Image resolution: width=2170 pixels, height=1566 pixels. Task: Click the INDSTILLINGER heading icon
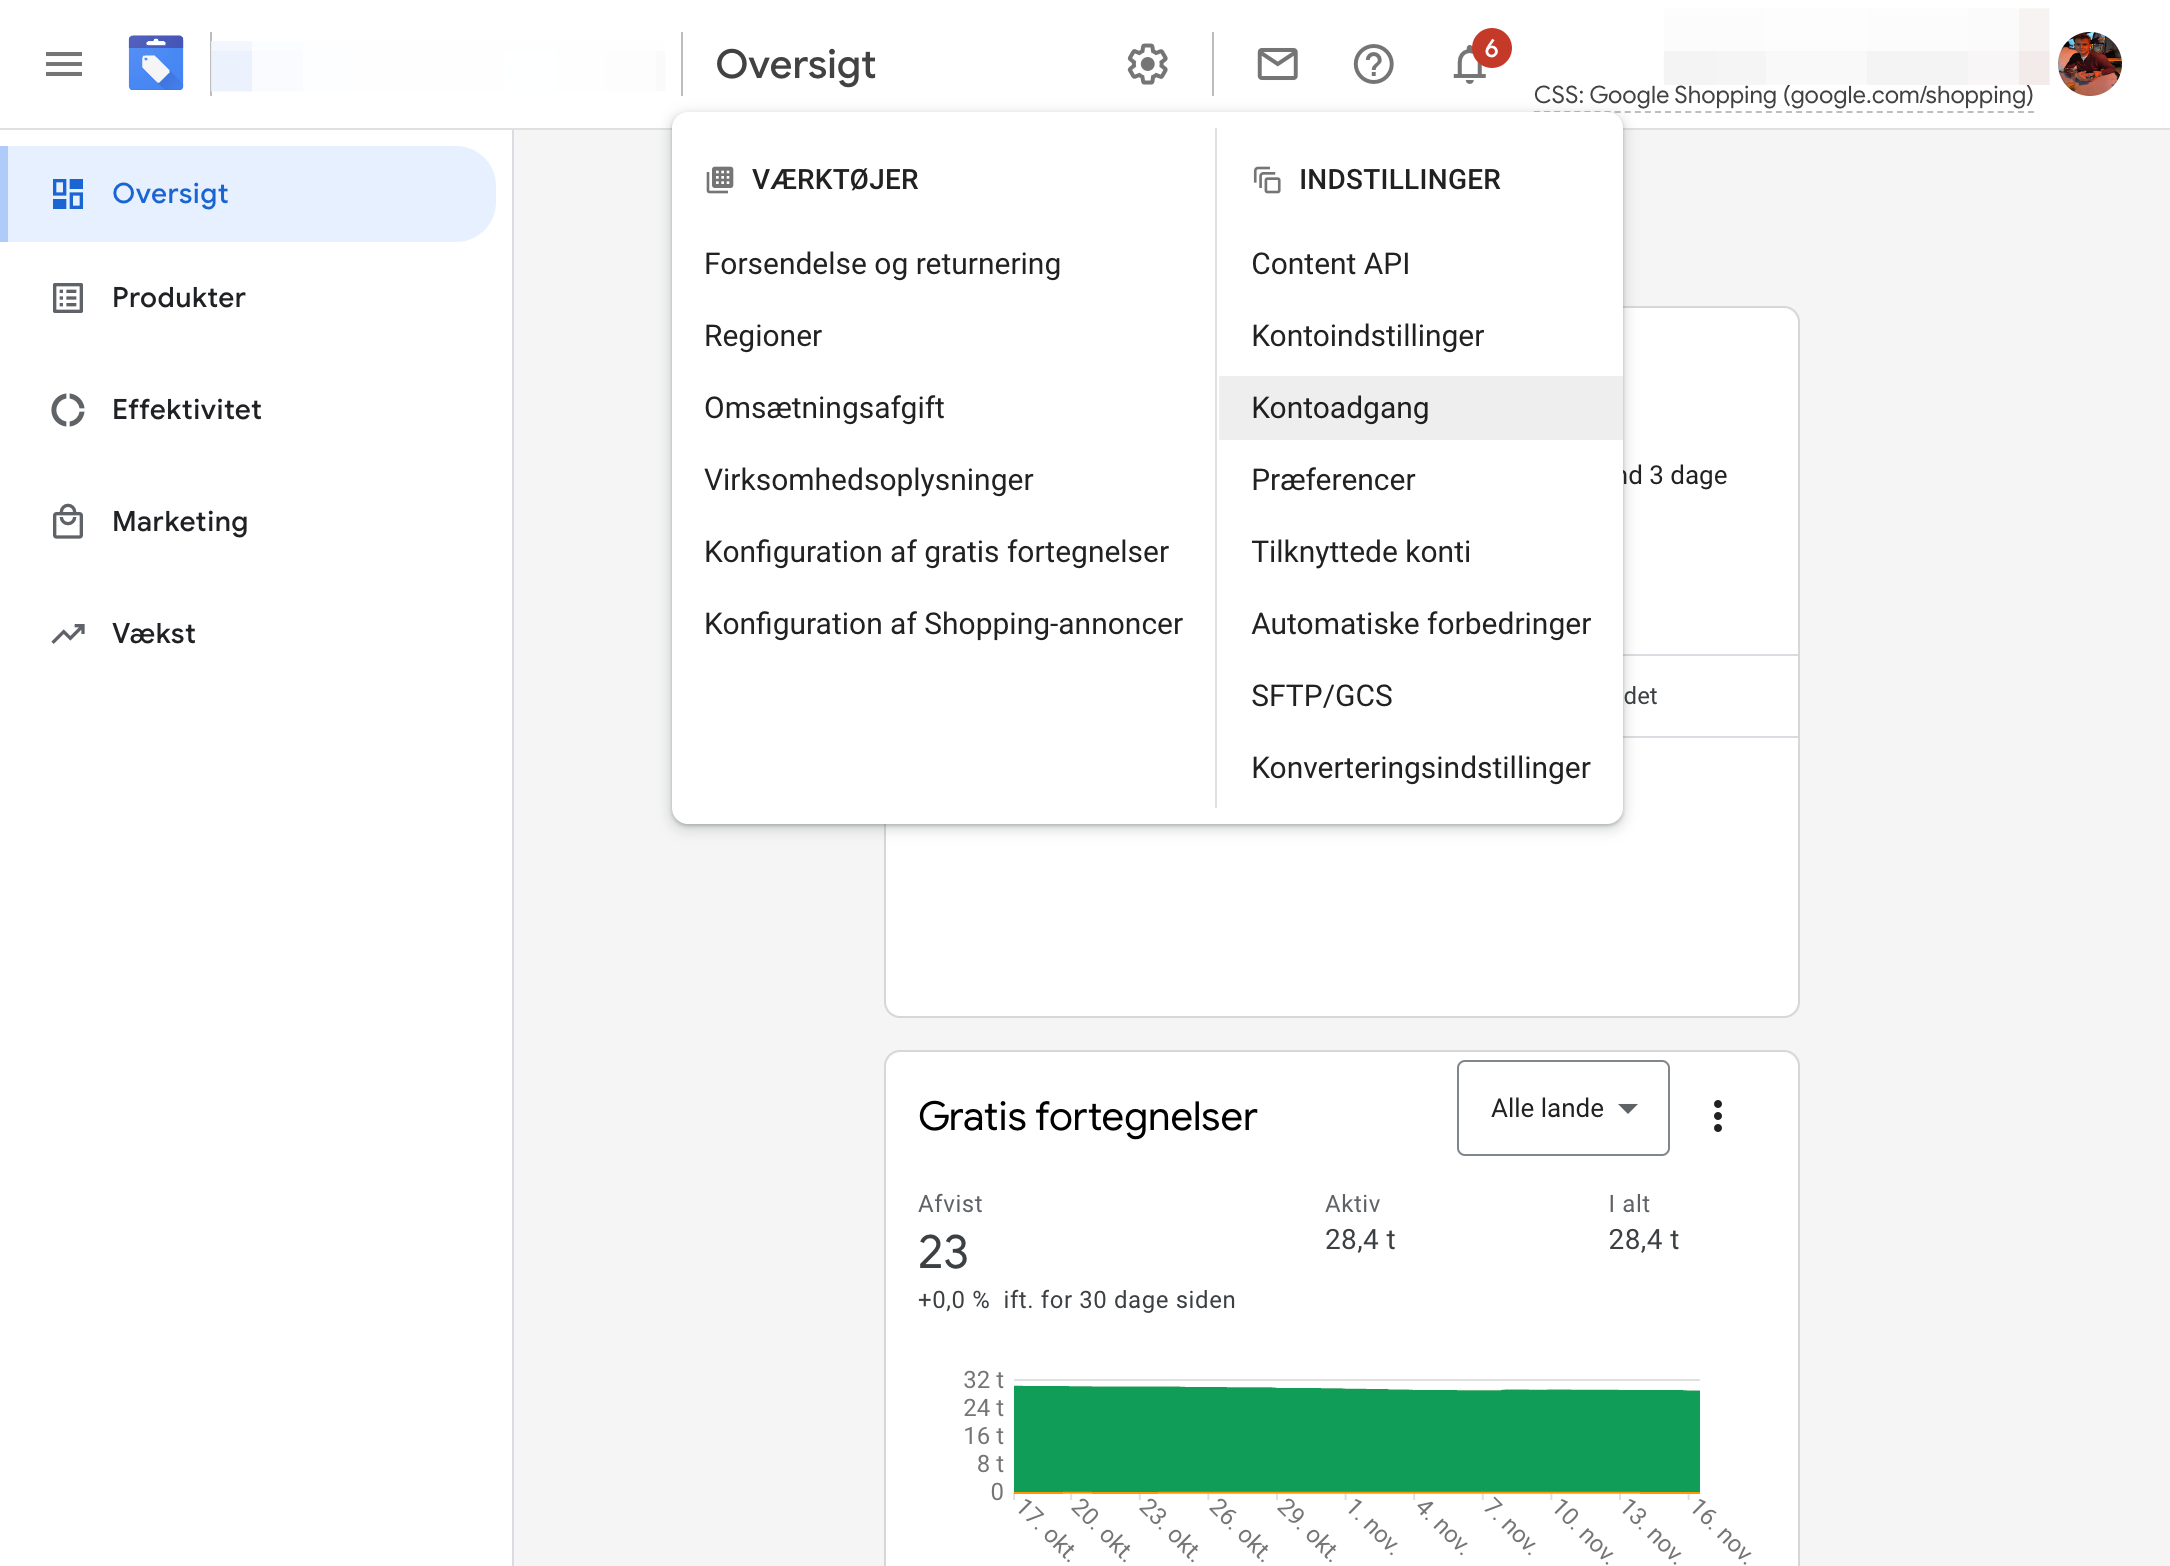[1267, 180]
